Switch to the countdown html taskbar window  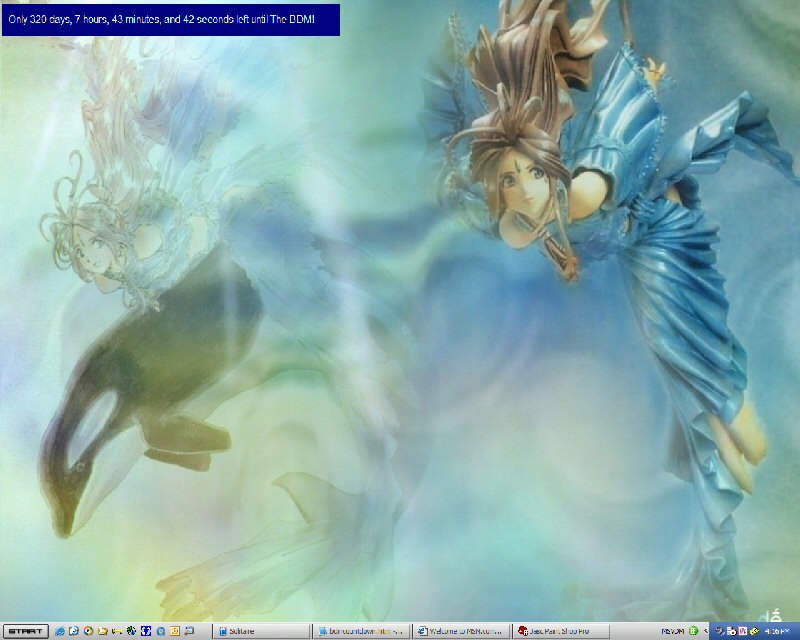click(x=361, y=631)
